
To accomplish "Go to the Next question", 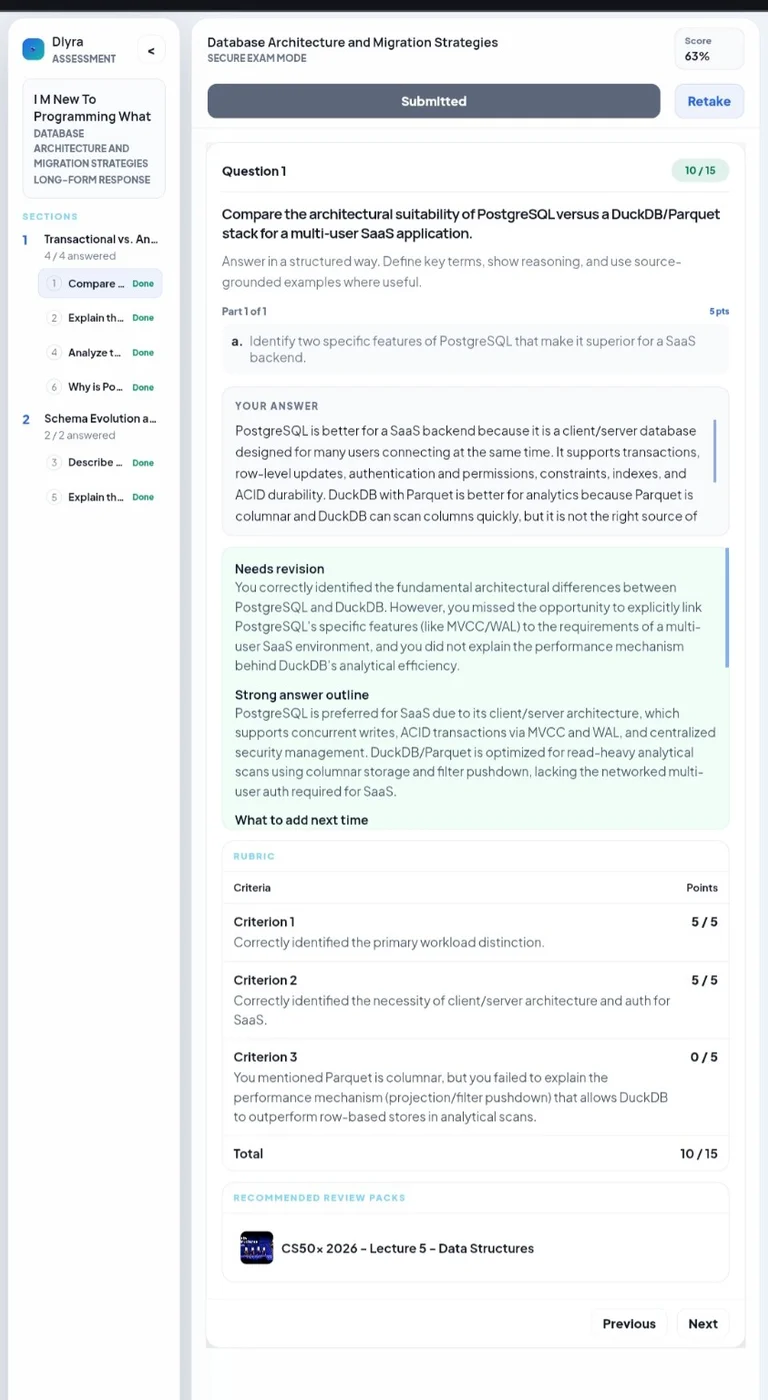I will (703, 1323).
